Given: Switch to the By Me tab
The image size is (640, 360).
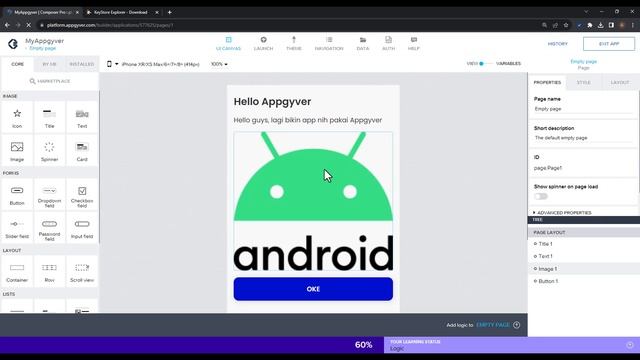Looking at the screenshot, I should pos(49,64).
